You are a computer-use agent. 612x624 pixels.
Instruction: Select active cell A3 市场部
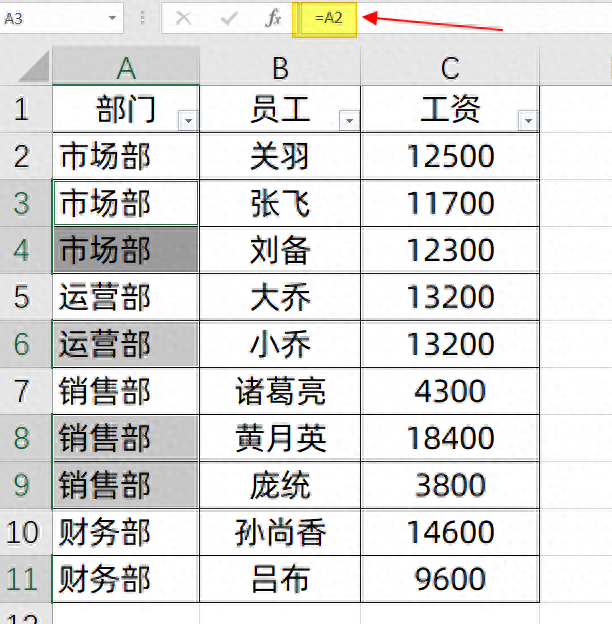(x=126, y=203)
